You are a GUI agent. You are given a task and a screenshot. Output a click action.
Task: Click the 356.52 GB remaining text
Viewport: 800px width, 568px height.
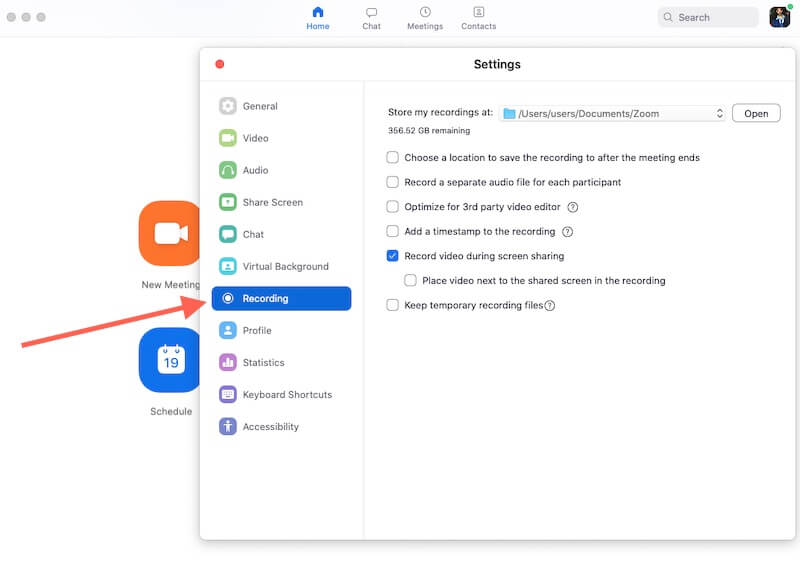point(429,131)
